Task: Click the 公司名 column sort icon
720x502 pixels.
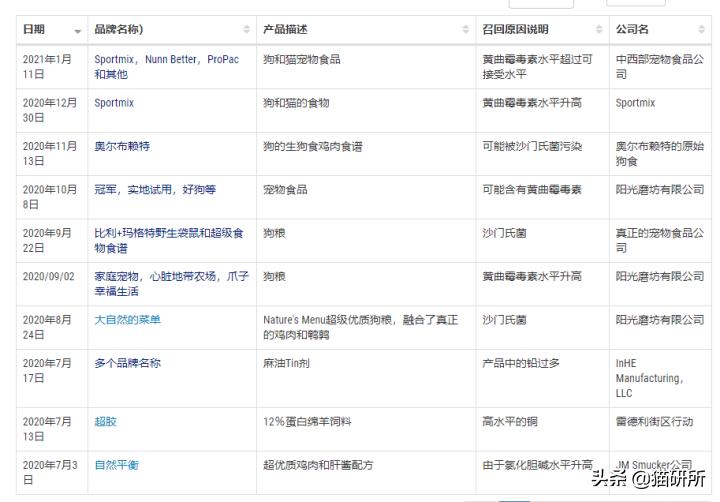Action: [701, 29]
